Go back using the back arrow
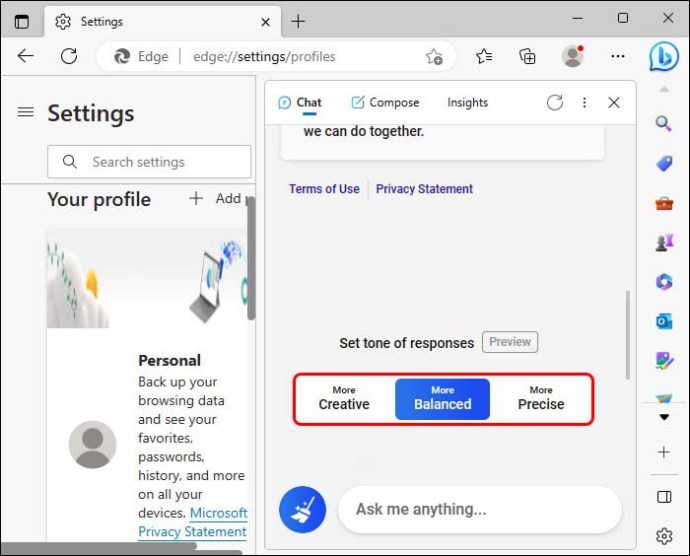This screenshot has height=556, width=690. click(26, 56)
